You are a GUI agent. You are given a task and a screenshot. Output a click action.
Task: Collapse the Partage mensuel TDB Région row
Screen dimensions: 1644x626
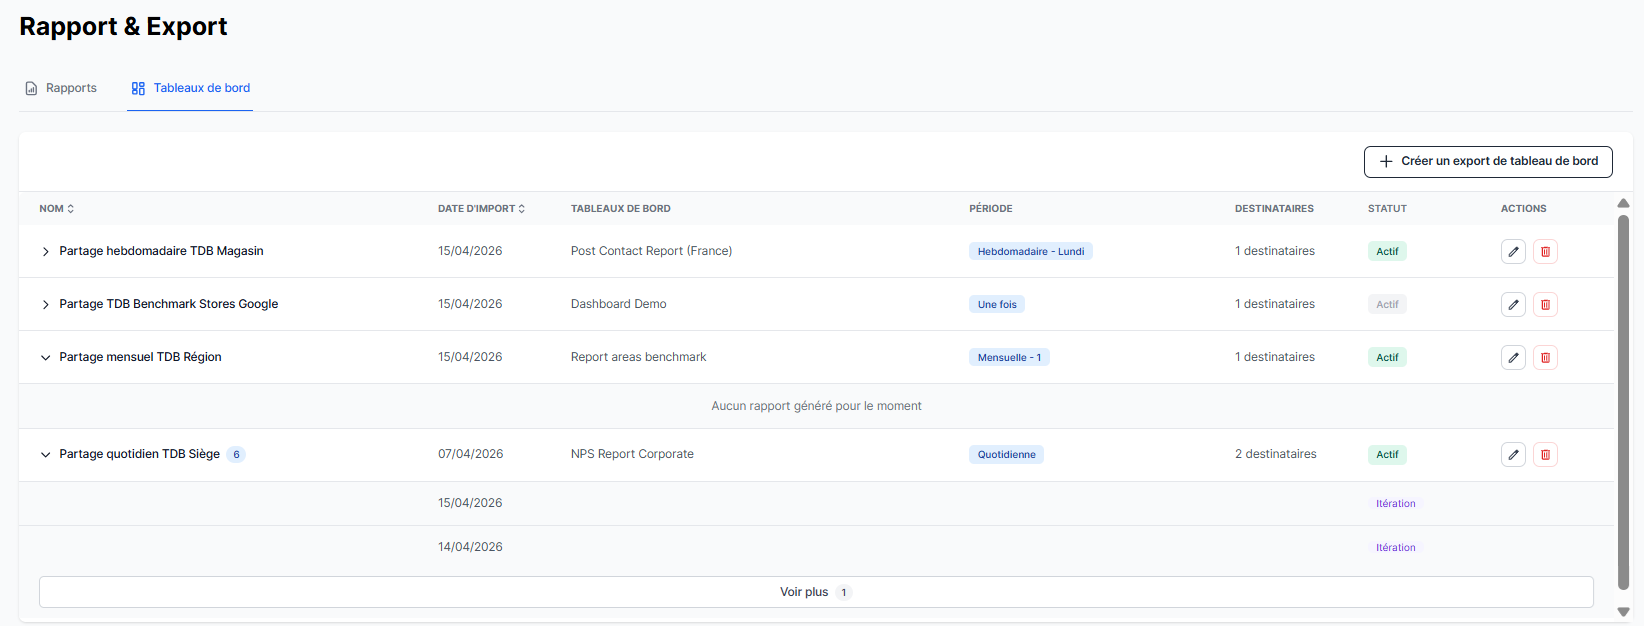45,358
